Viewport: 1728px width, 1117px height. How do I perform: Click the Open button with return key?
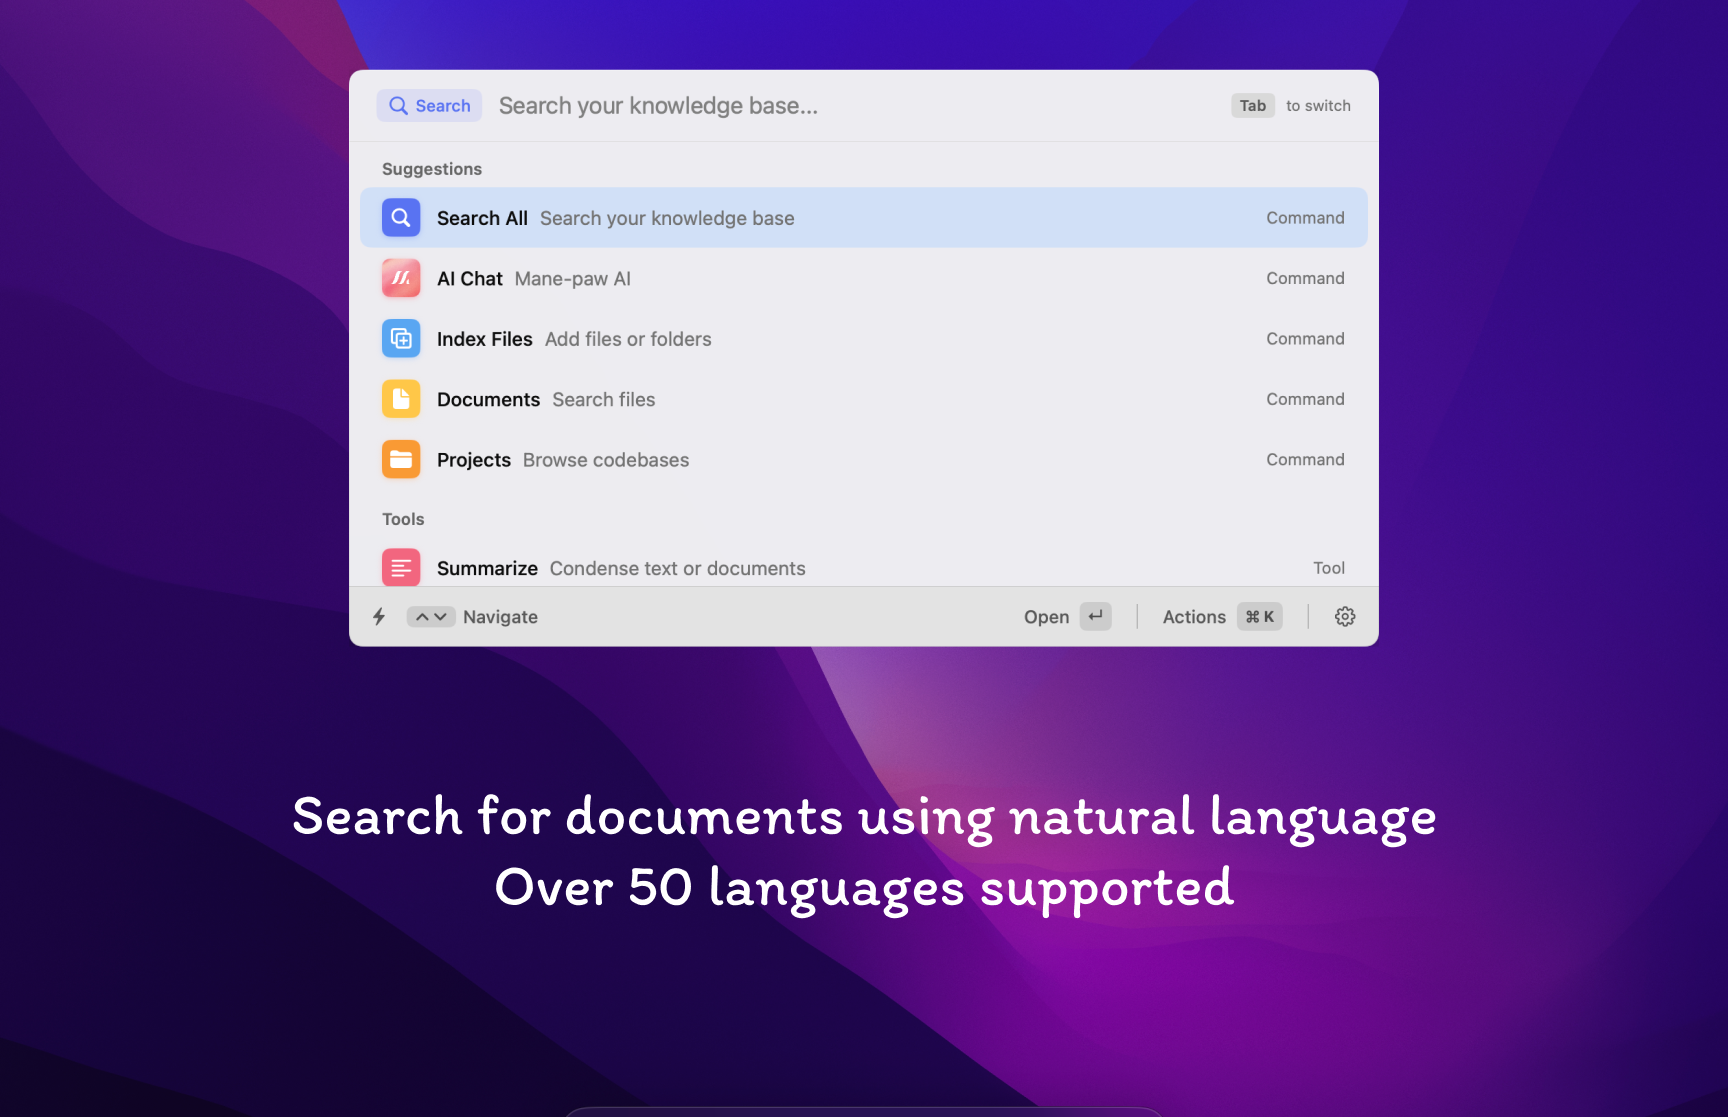pyautogui.click(x=1065, y=616)
